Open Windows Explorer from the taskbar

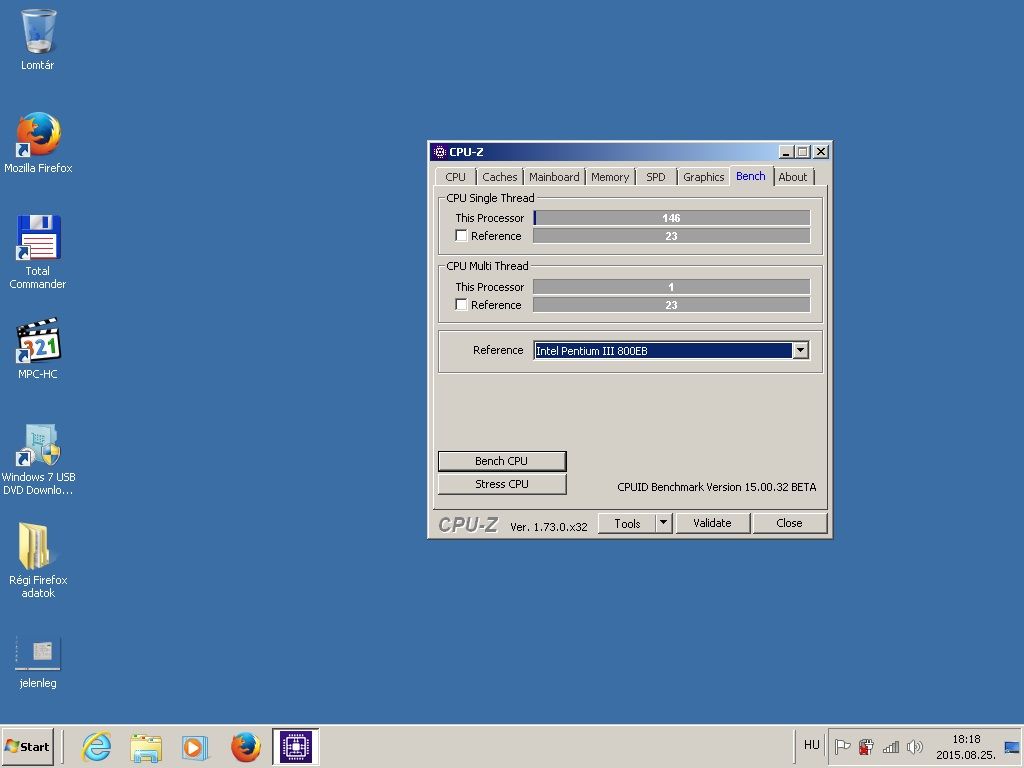pyautogui.click(x=146, y=746)
